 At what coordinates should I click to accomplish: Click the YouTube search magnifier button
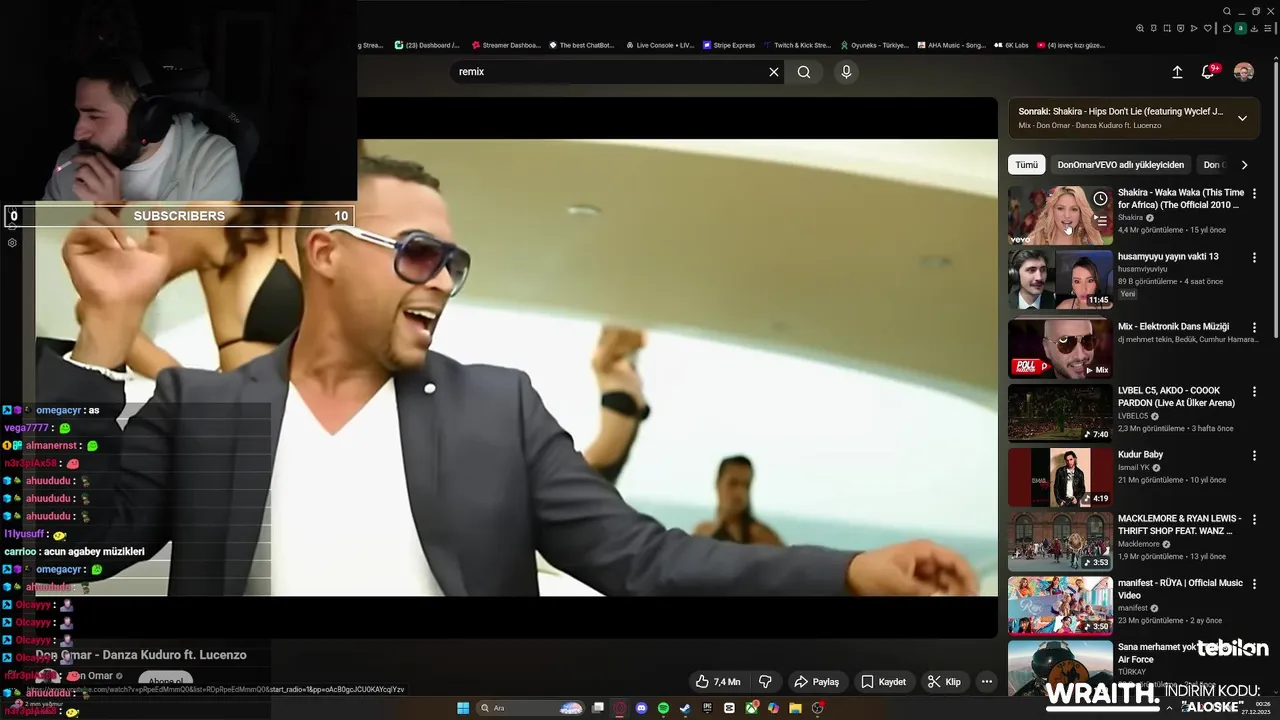click(804, 72)
